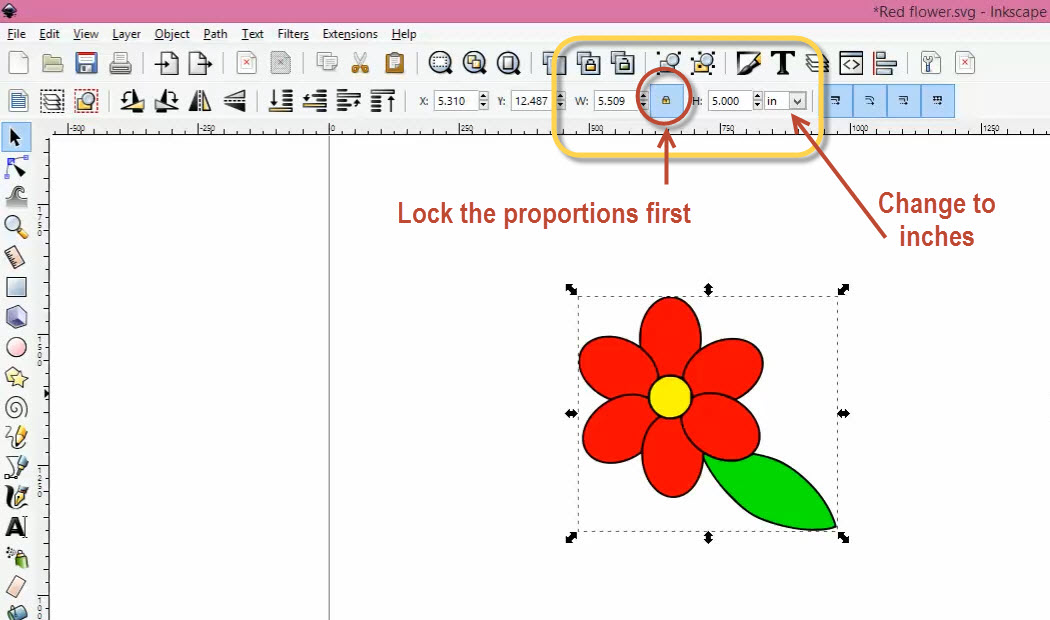The width and height of the screenshot is (1050, 620).
Task: Select the Spiral tool
Action: coord(16,407)
